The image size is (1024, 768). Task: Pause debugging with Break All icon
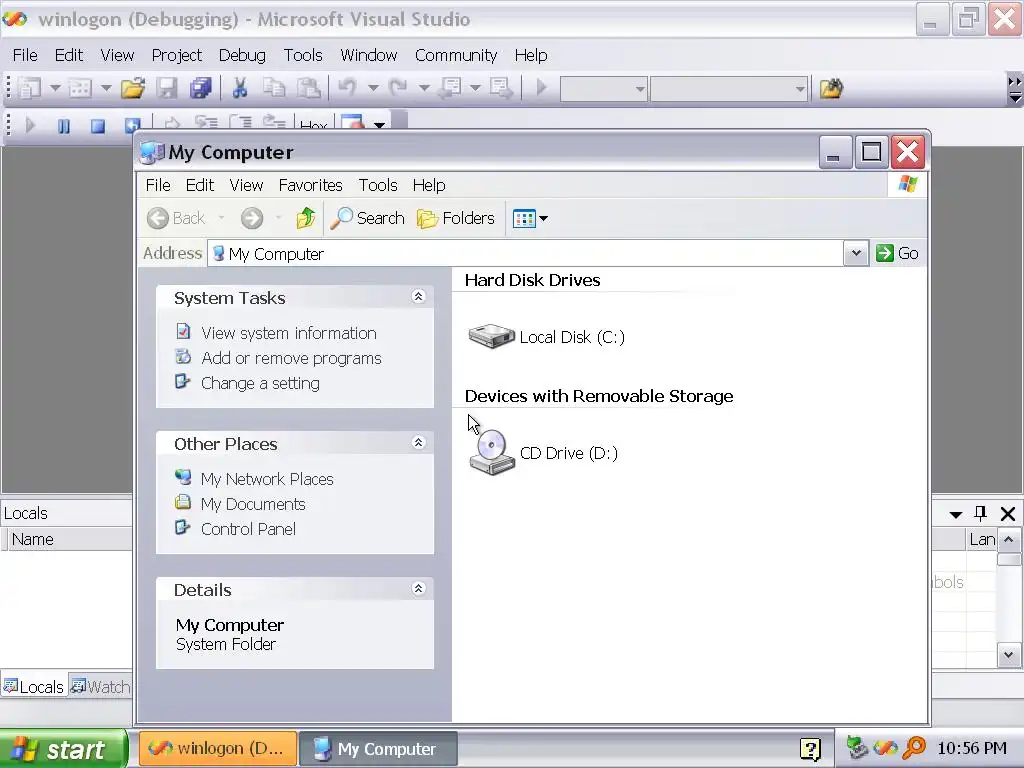tap(63, 125)
